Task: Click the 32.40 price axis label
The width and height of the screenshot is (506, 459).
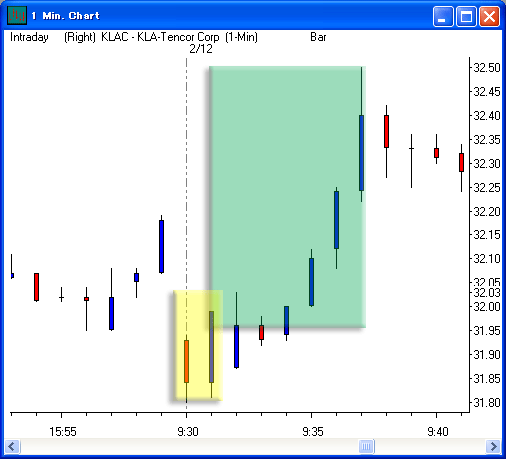Action: [x=487, y=116]
